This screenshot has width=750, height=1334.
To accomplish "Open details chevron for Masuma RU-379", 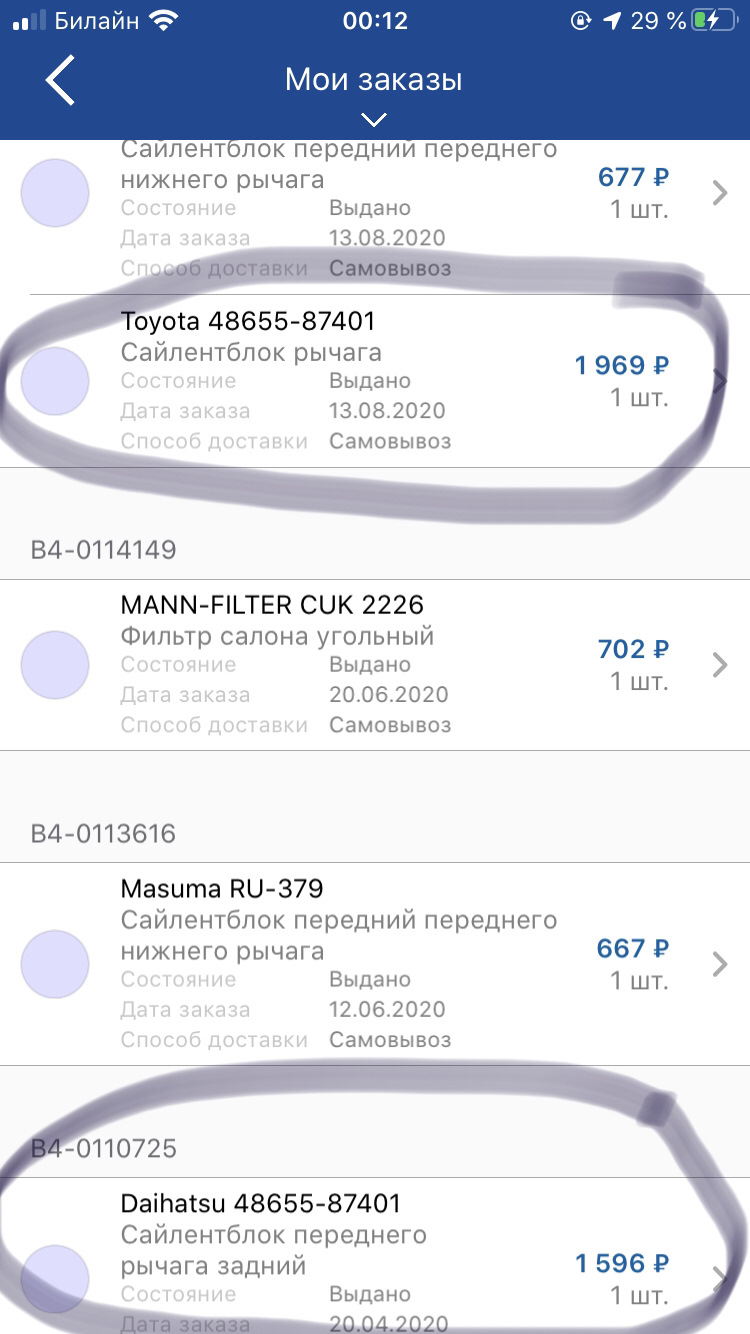I will [719, 964].
